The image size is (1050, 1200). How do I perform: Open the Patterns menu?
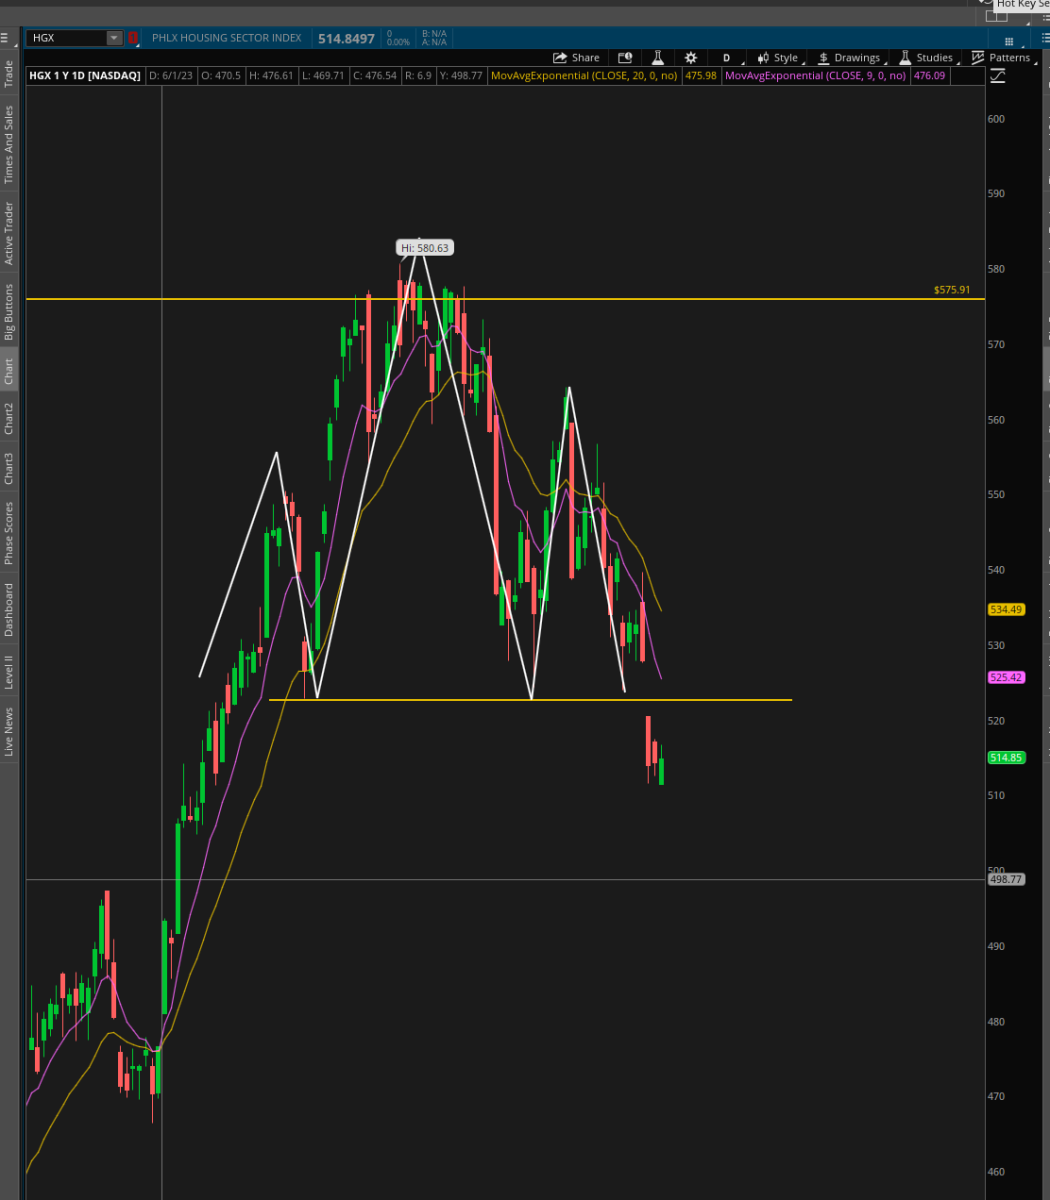(x=1001, y=58)
